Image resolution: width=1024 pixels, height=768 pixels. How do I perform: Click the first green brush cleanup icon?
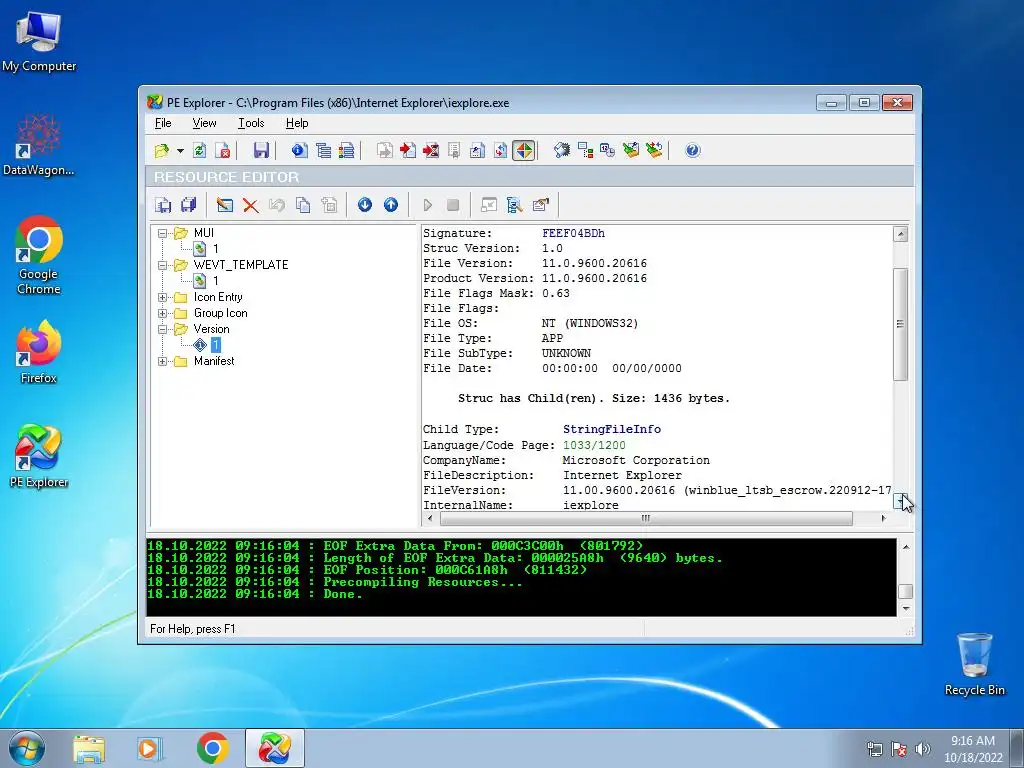pyautogui.click(x=631, y=151)
